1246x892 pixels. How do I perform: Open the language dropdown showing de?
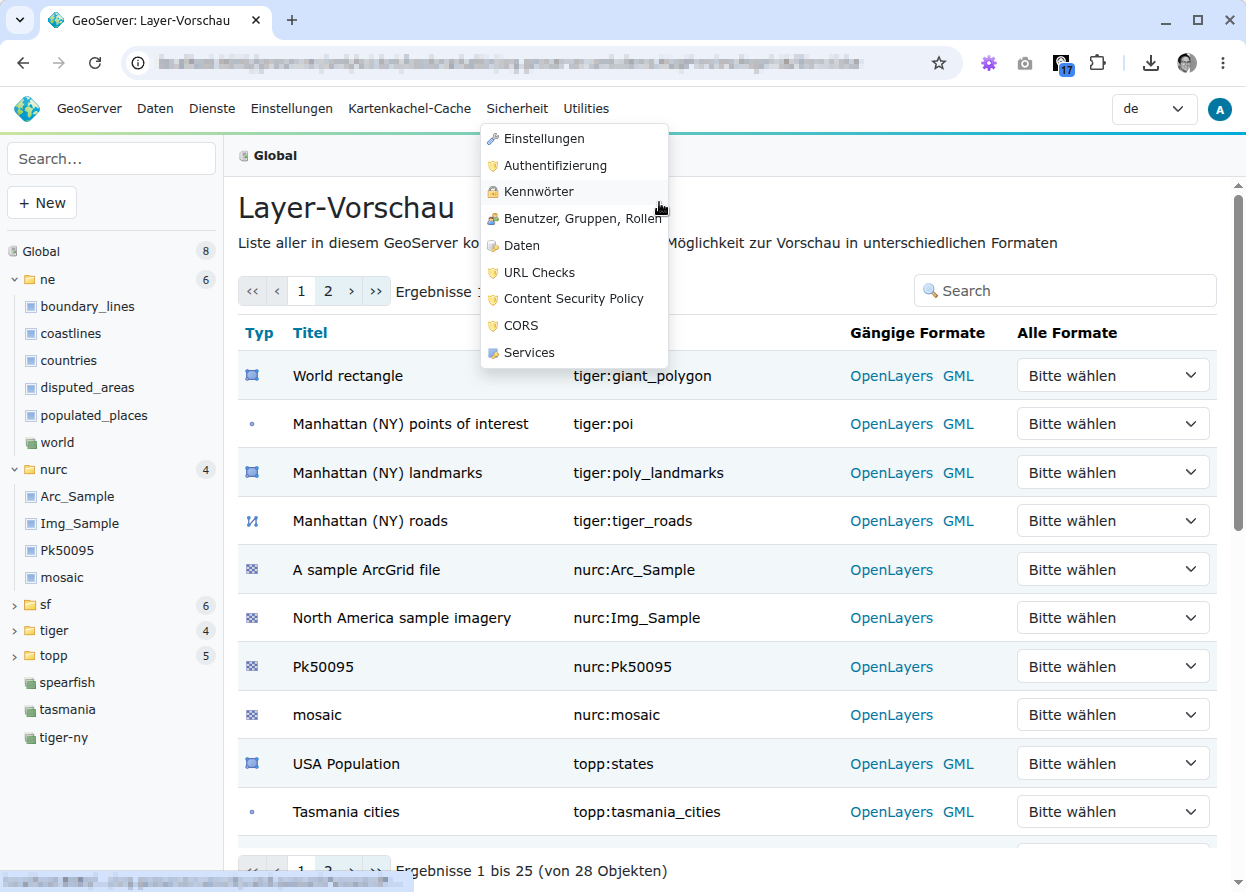[1155, 109]
